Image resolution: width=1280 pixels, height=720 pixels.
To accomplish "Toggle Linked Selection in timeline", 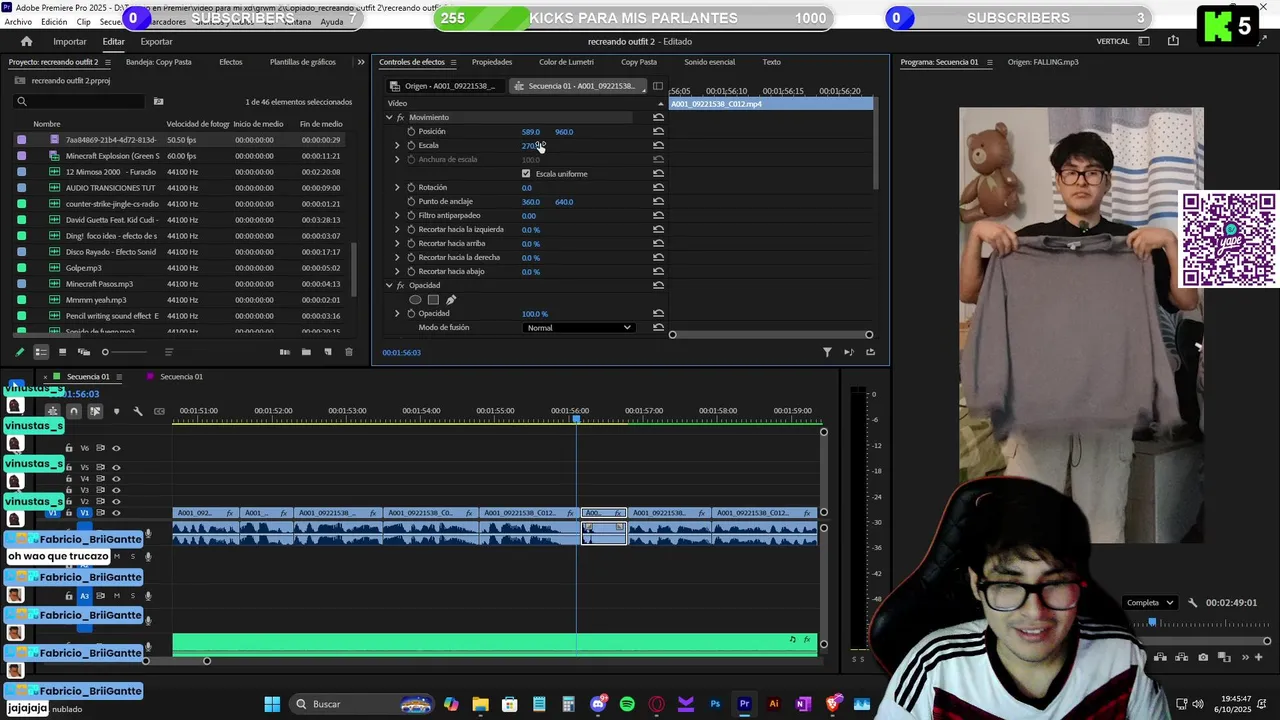I will point(95,411).
